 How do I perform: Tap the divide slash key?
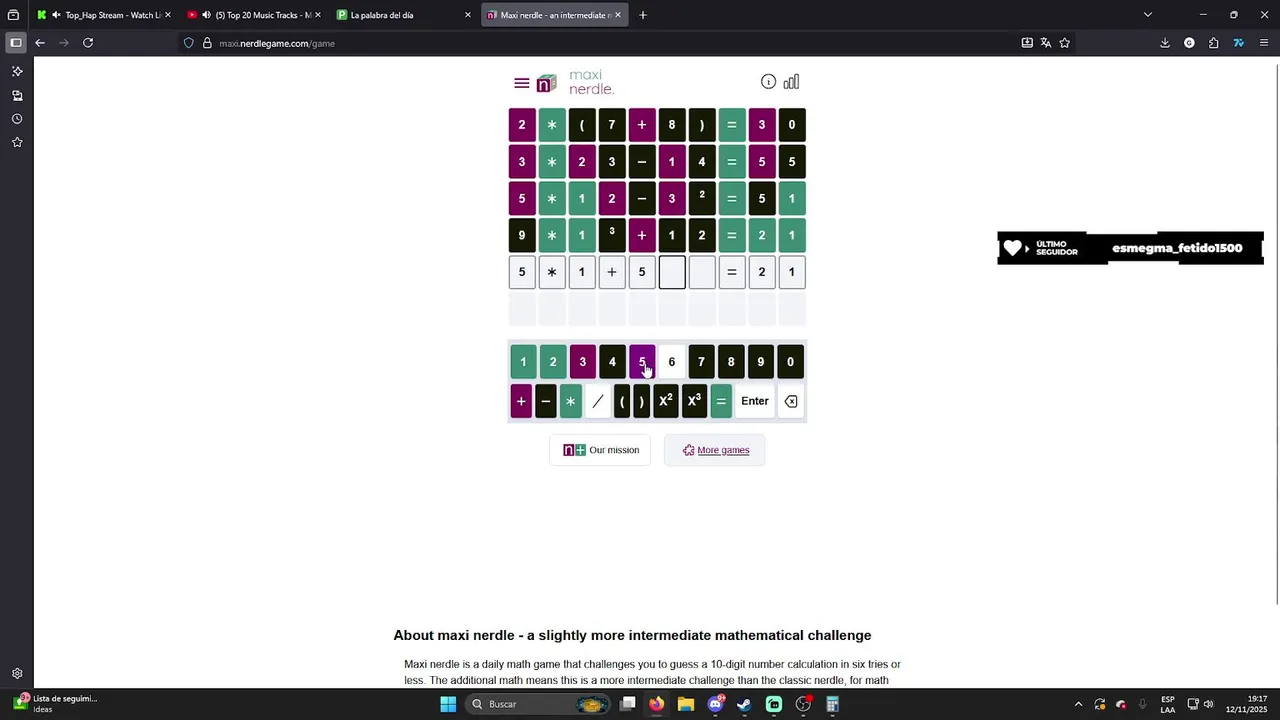[597, 401]
